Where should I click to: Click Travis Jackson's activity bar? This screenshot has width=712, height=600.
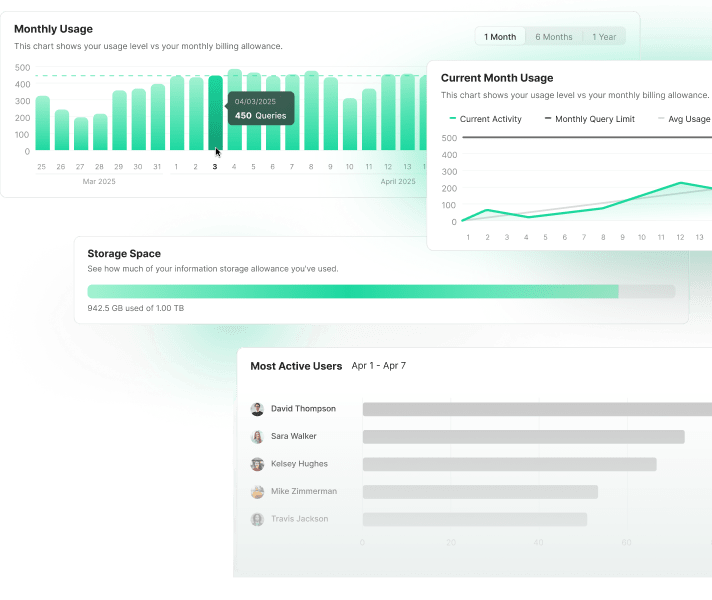(x=475, y=520)
